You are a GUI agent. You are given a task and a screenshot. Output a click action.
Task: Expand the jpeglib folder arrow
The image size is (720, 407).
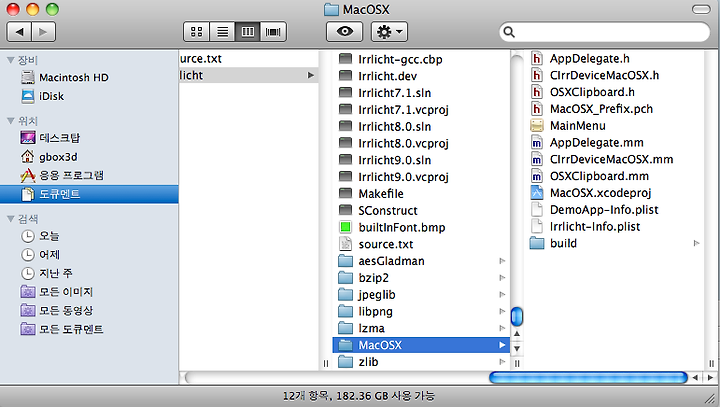502,294
